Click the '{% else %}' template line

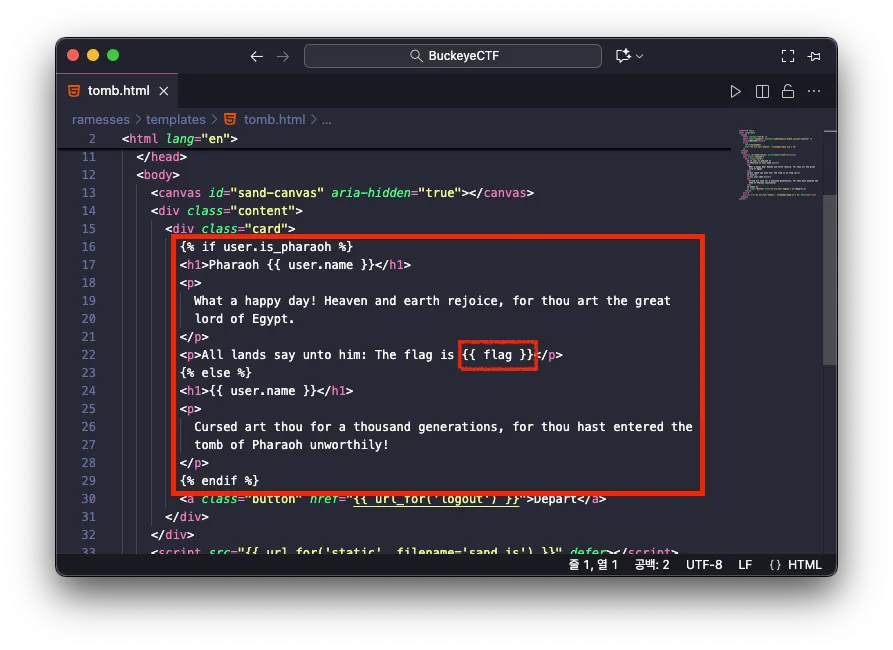[x=216, y=373]
